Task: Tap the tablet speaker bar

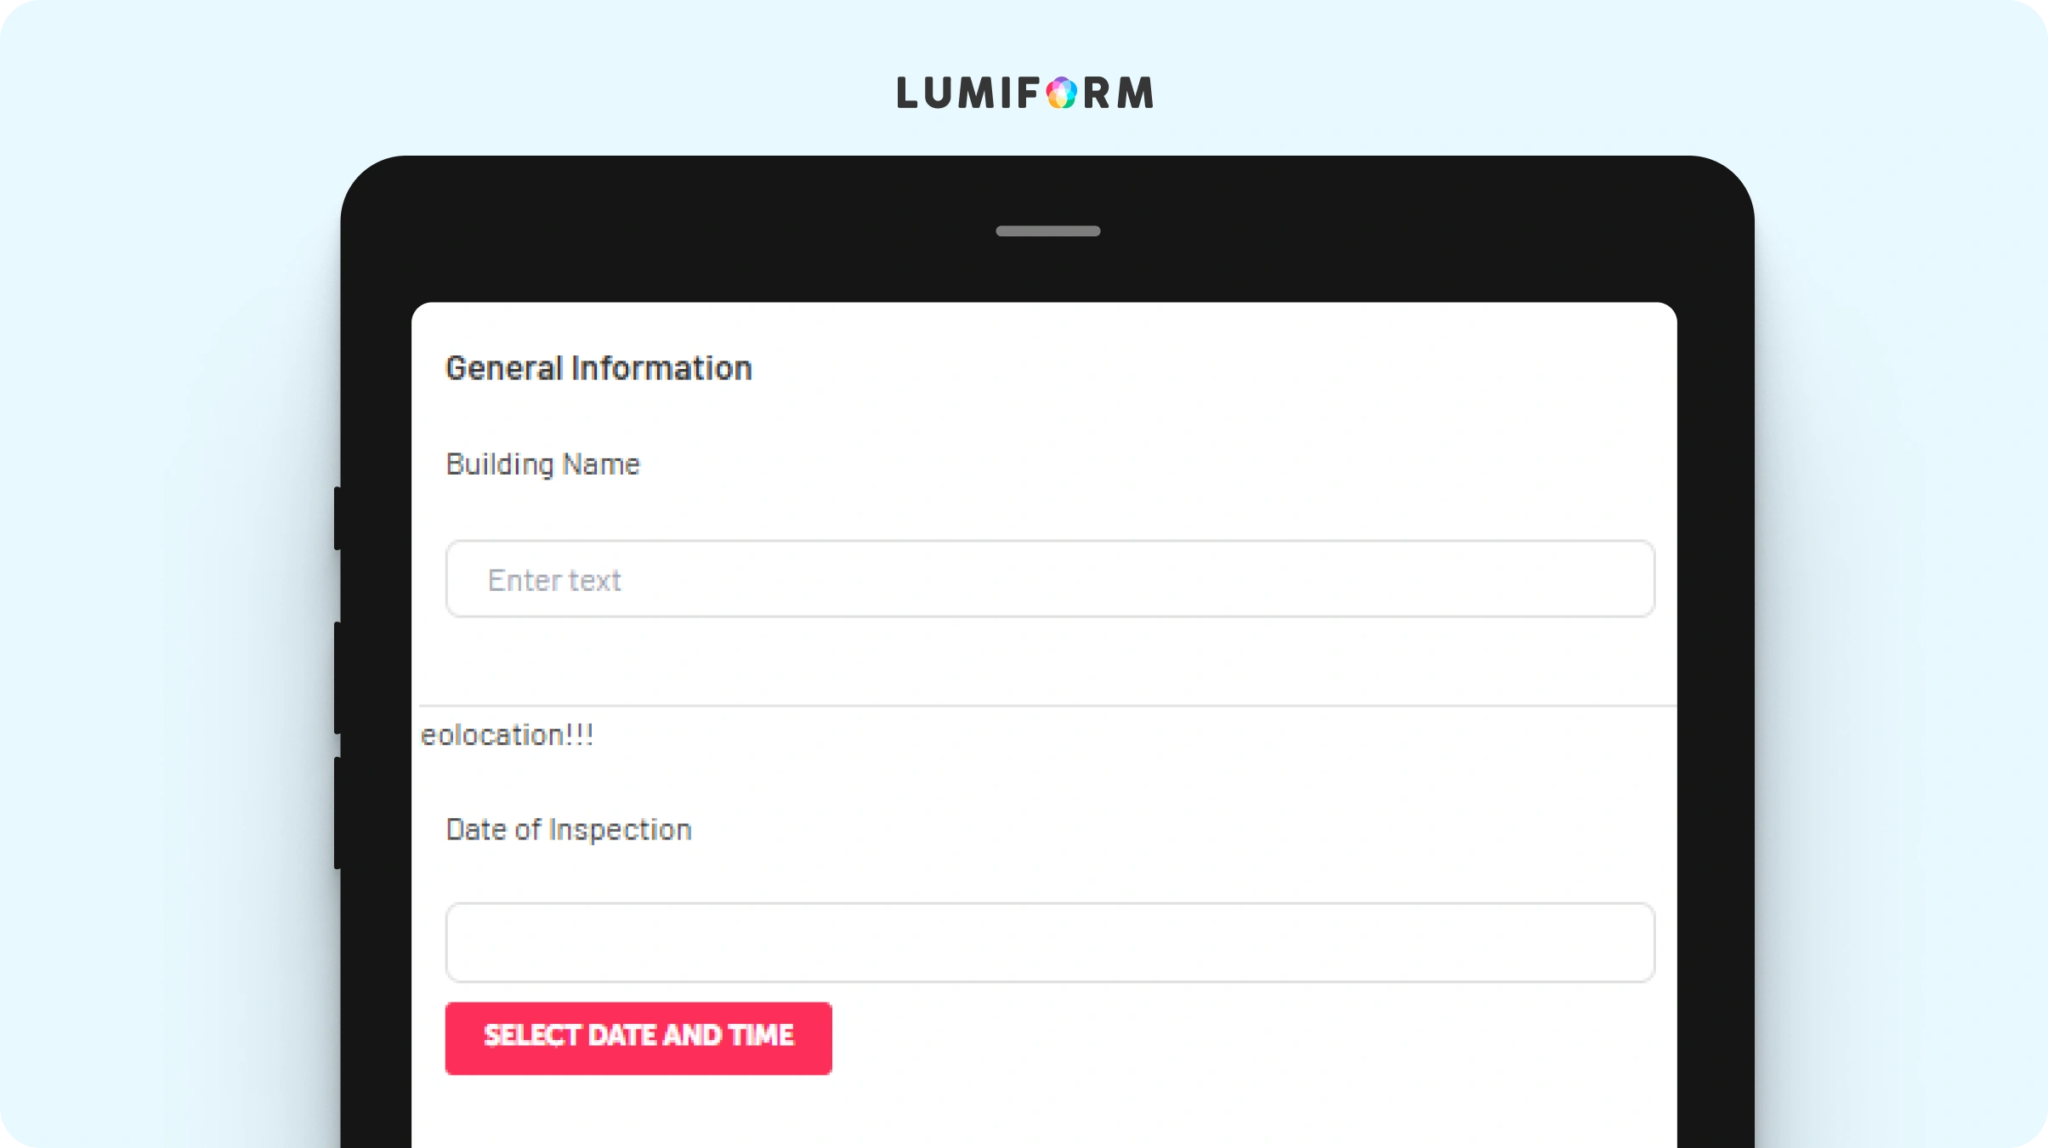Action: point(1048,231)
